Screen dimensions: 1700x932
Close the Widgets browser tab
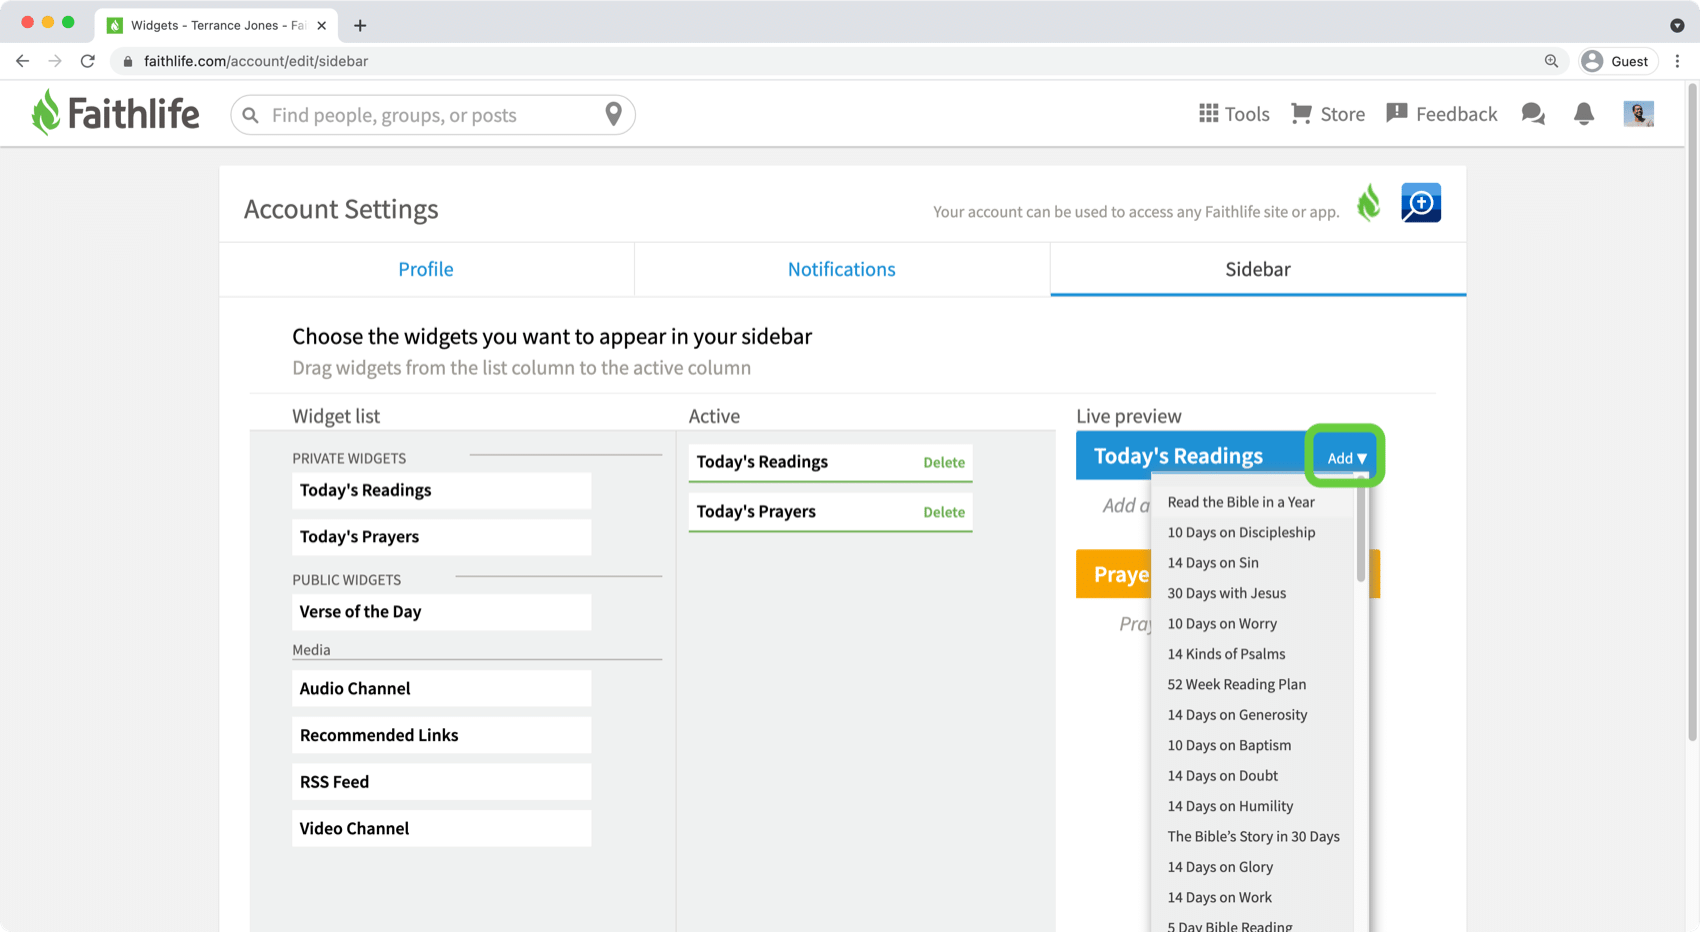click(x=321, y=25)
